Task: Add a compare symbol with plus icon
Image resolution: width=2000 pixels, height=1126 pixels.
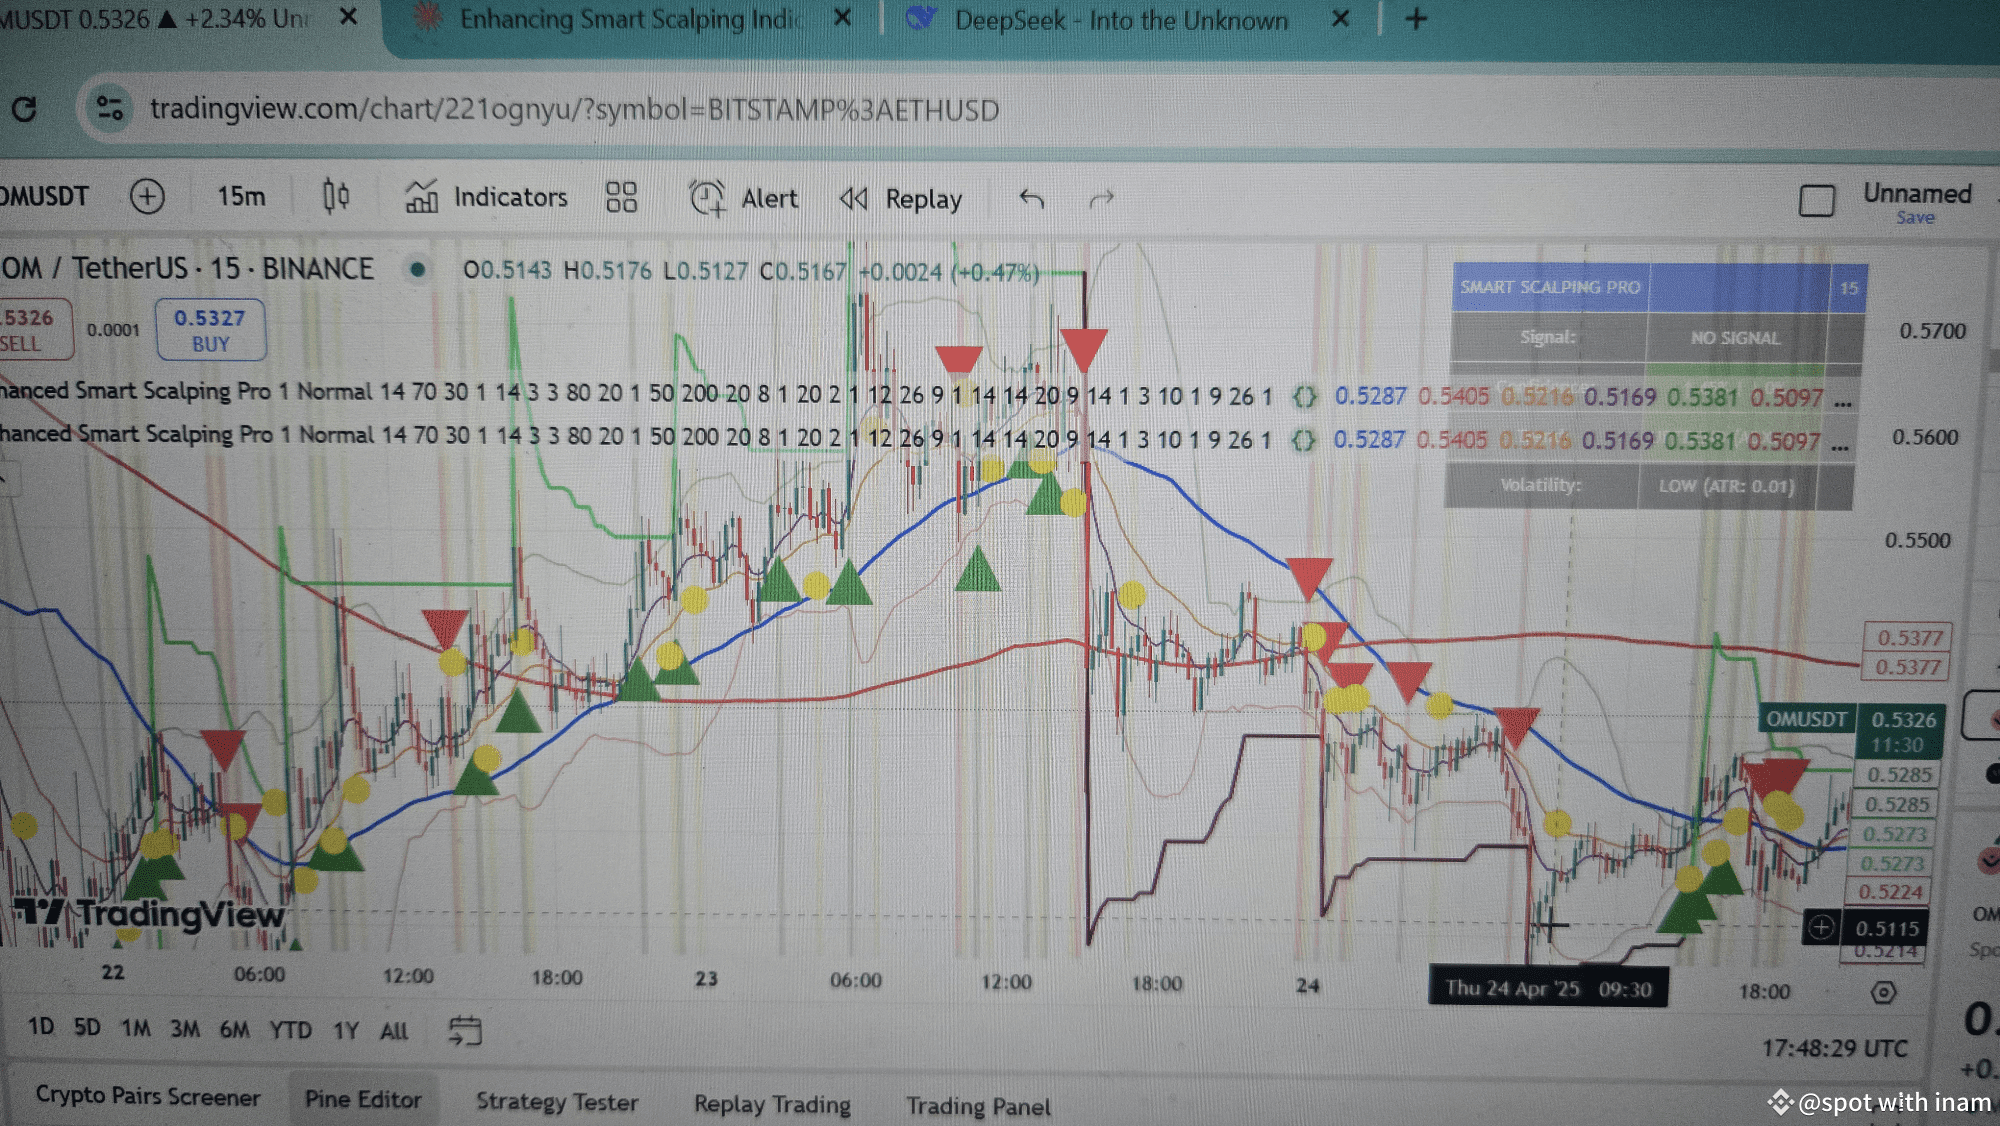Action: coord(147,196)
